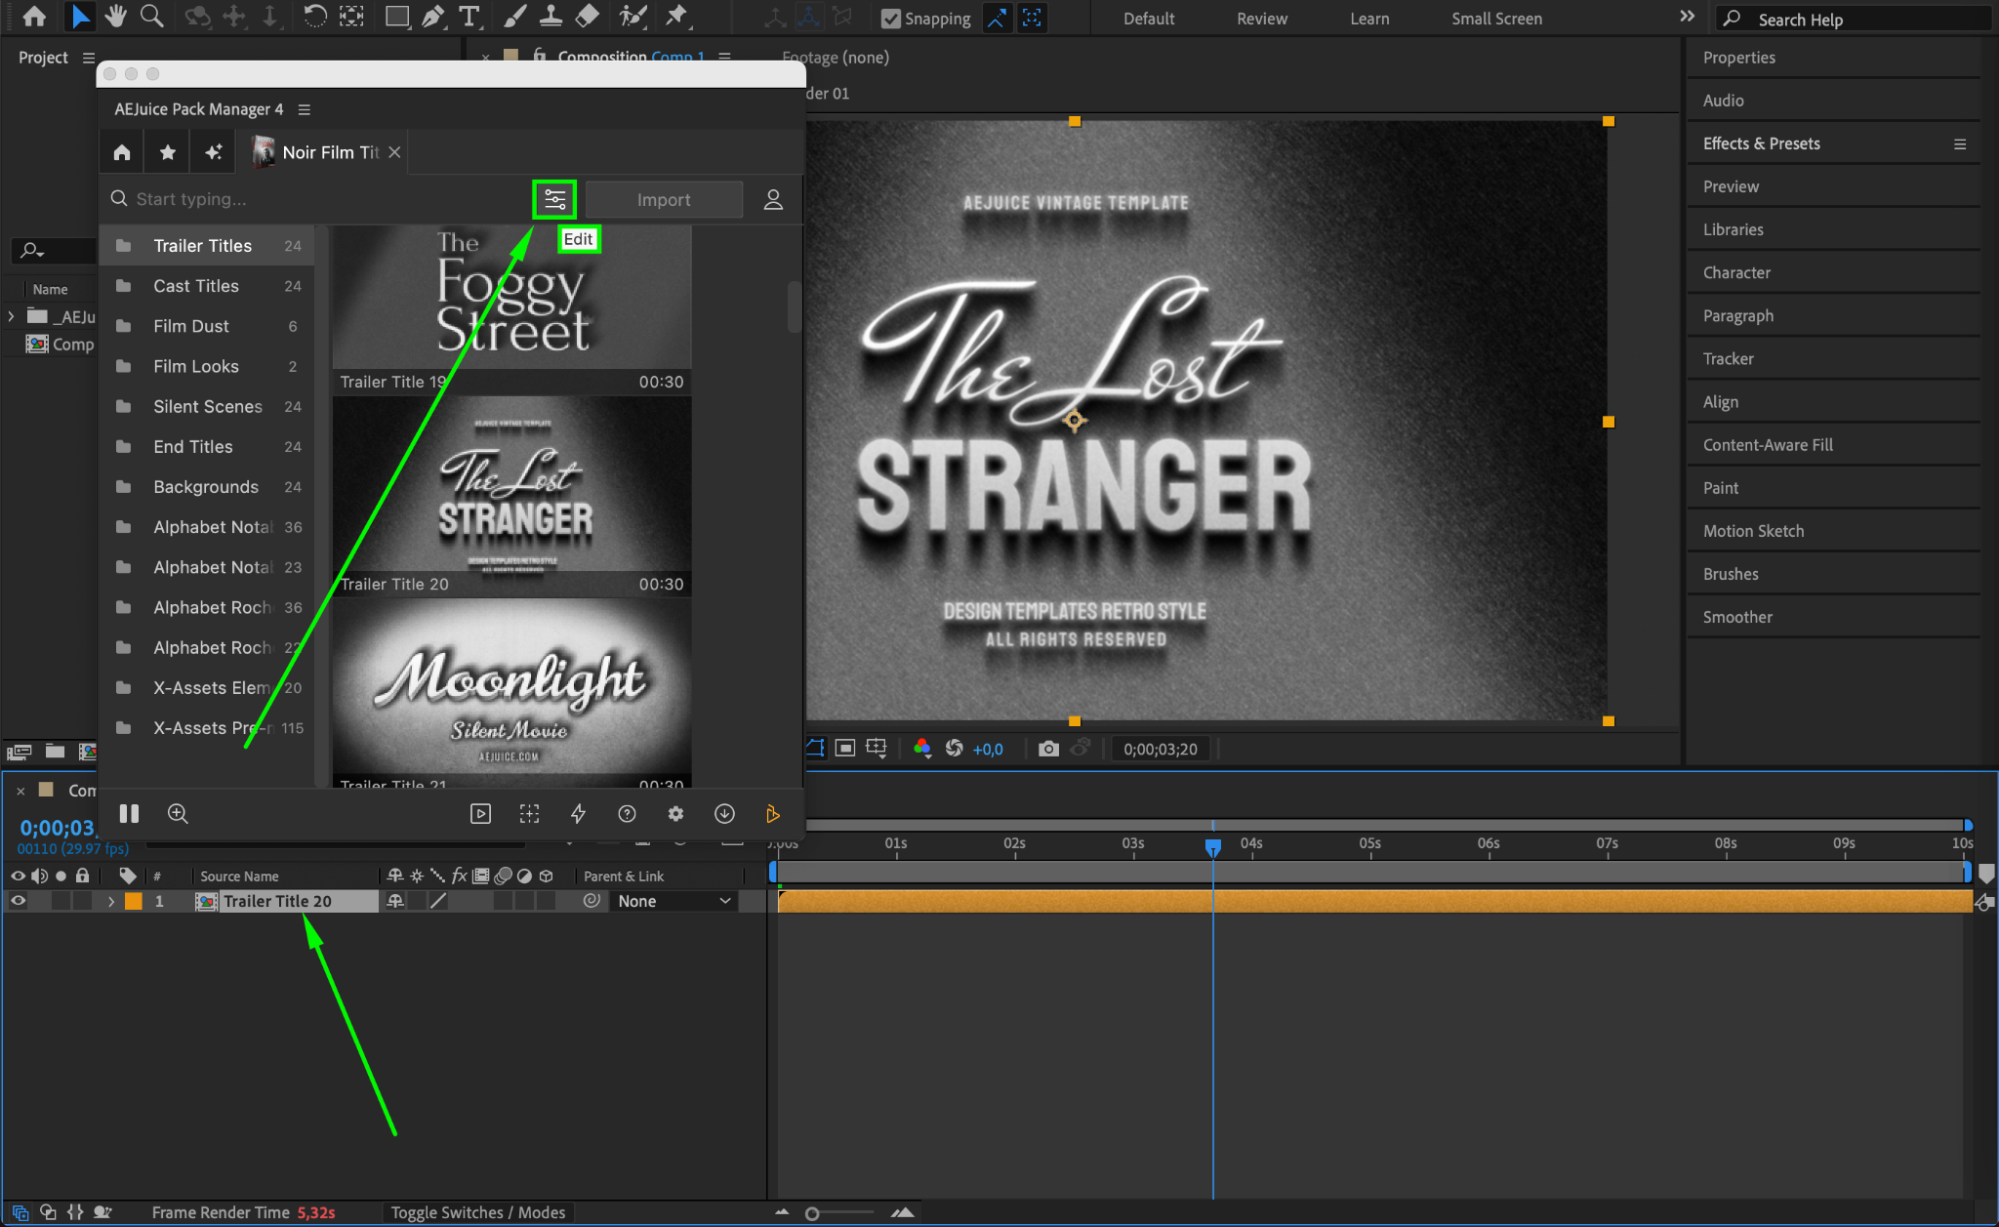The height and width of the screenshot is (1227, 1999).
Task: Expand Trailer Title 20 layer properties
Action: pos(110,901)
